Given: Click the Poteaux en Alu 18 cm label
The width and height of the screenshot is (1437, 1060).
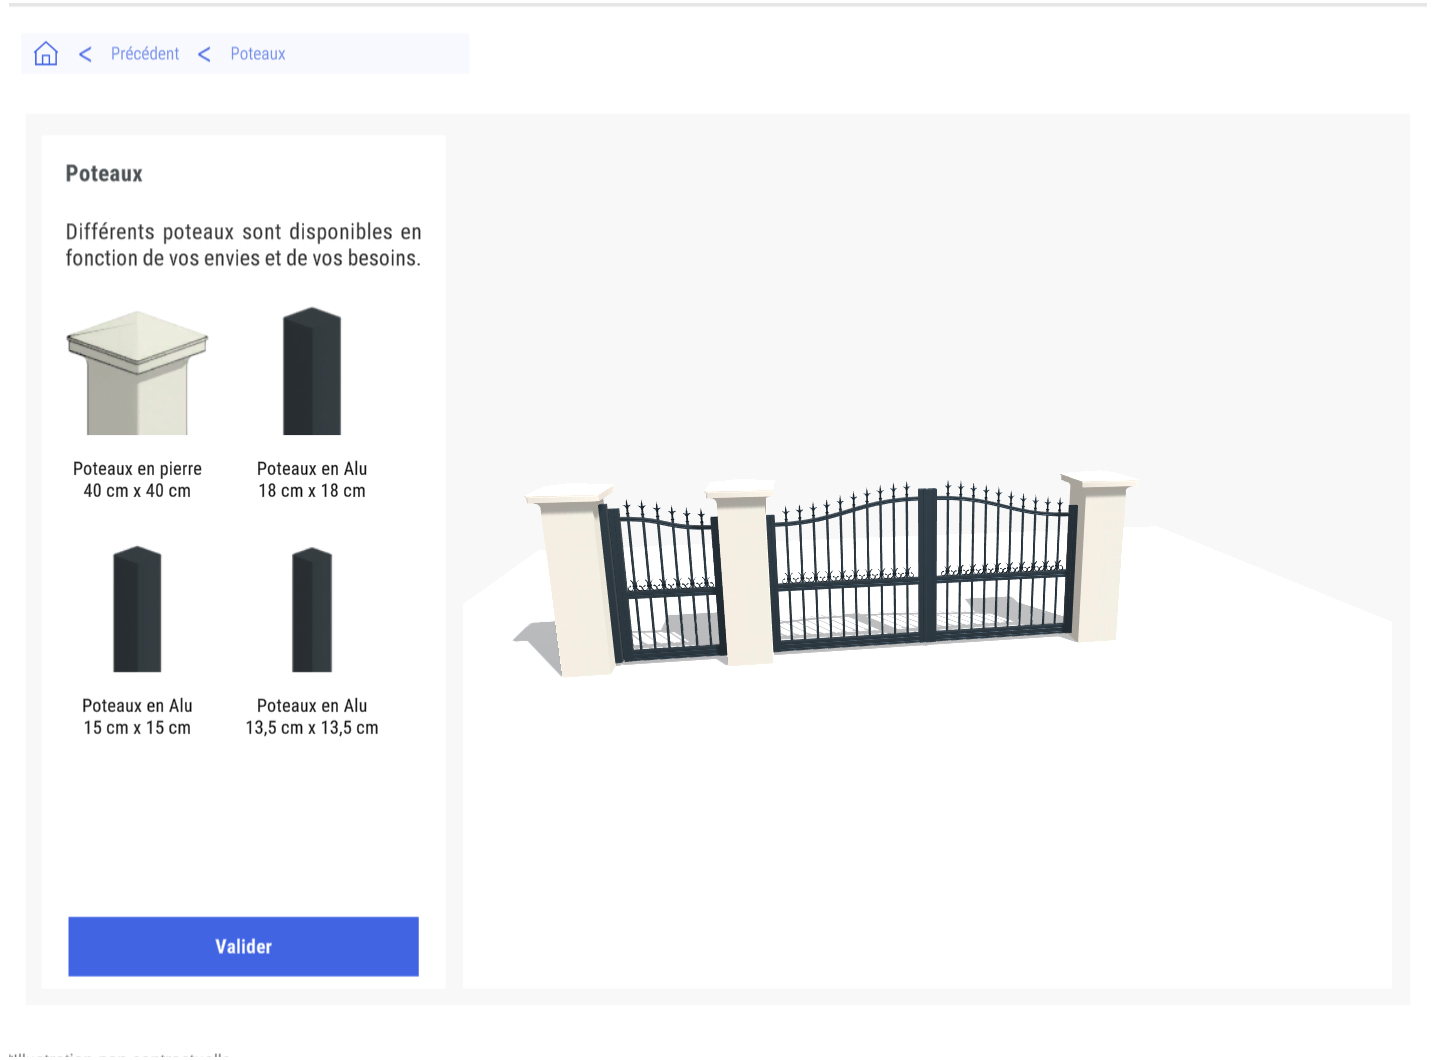Looking at the screenshot, I should point(312,480).
